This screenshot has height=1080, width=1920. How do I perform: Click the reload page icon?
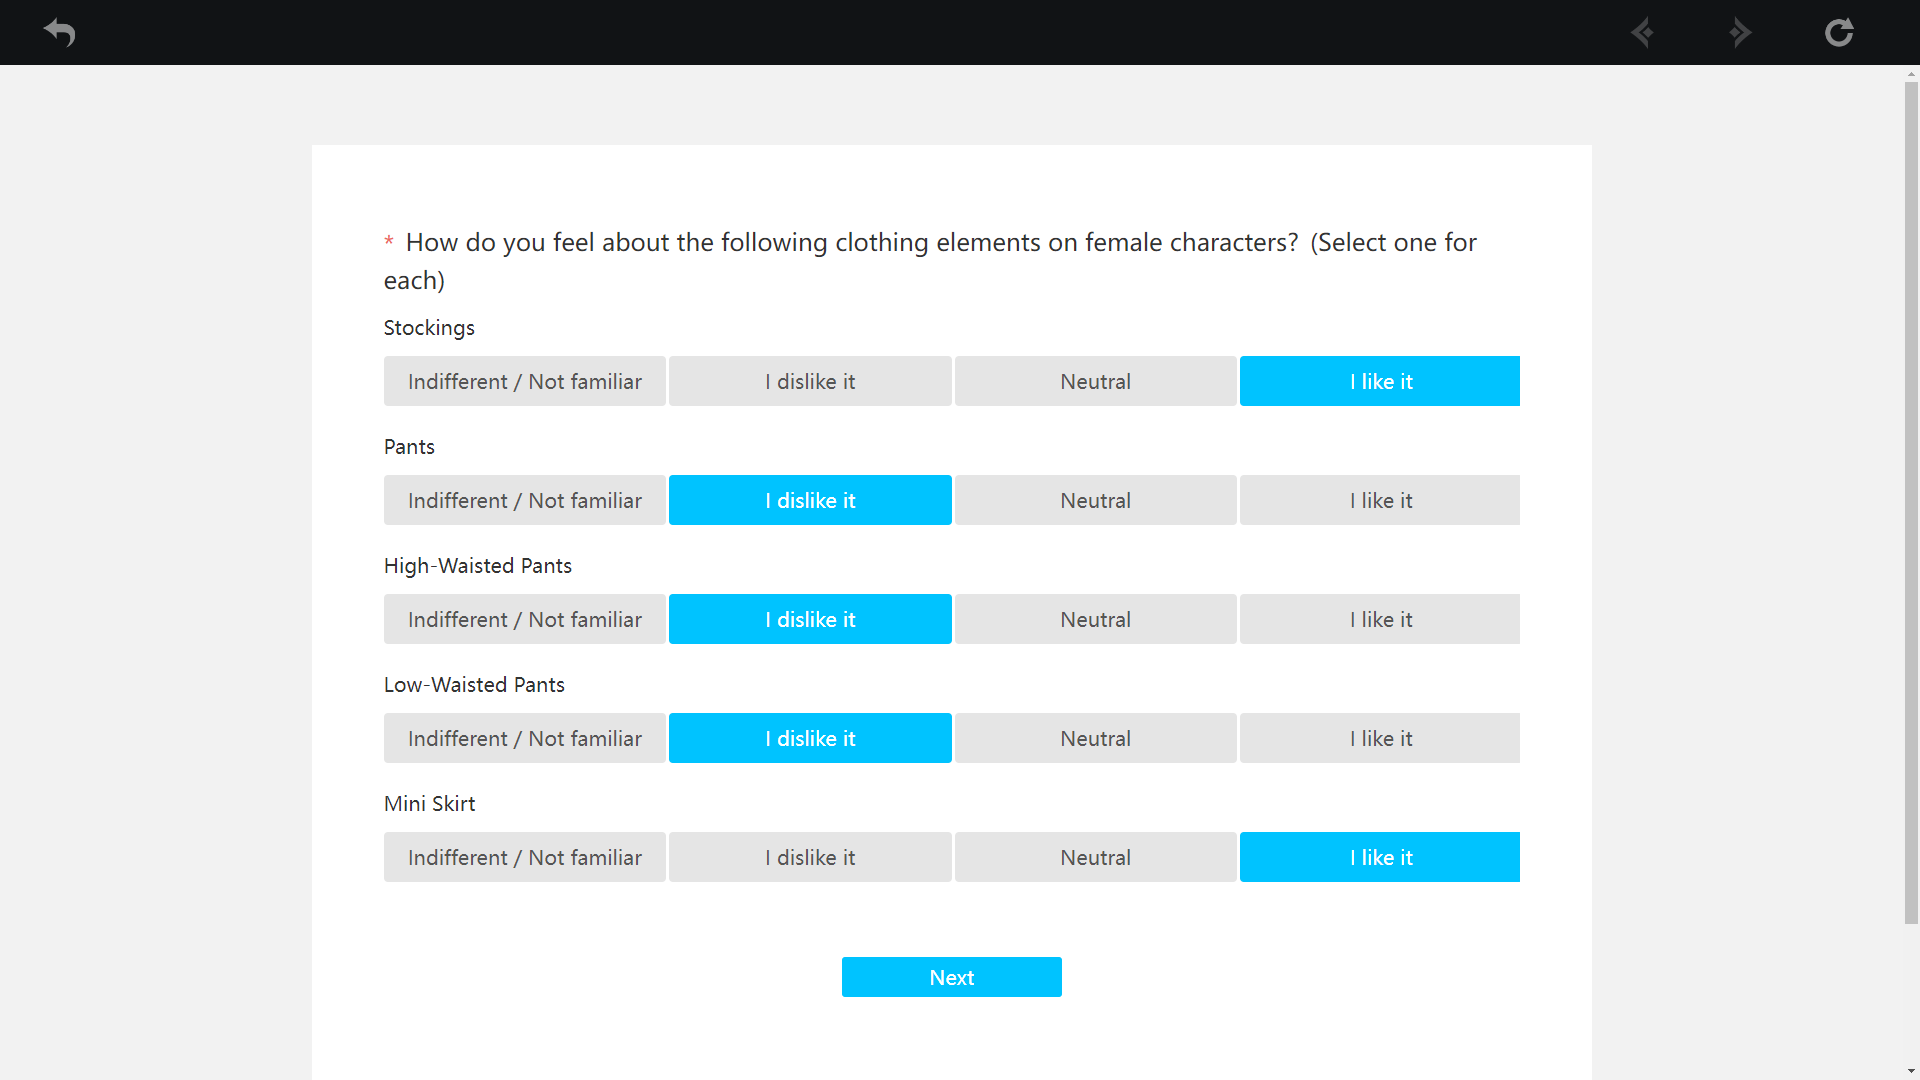pyautogui.click(x=1839, y=32)
